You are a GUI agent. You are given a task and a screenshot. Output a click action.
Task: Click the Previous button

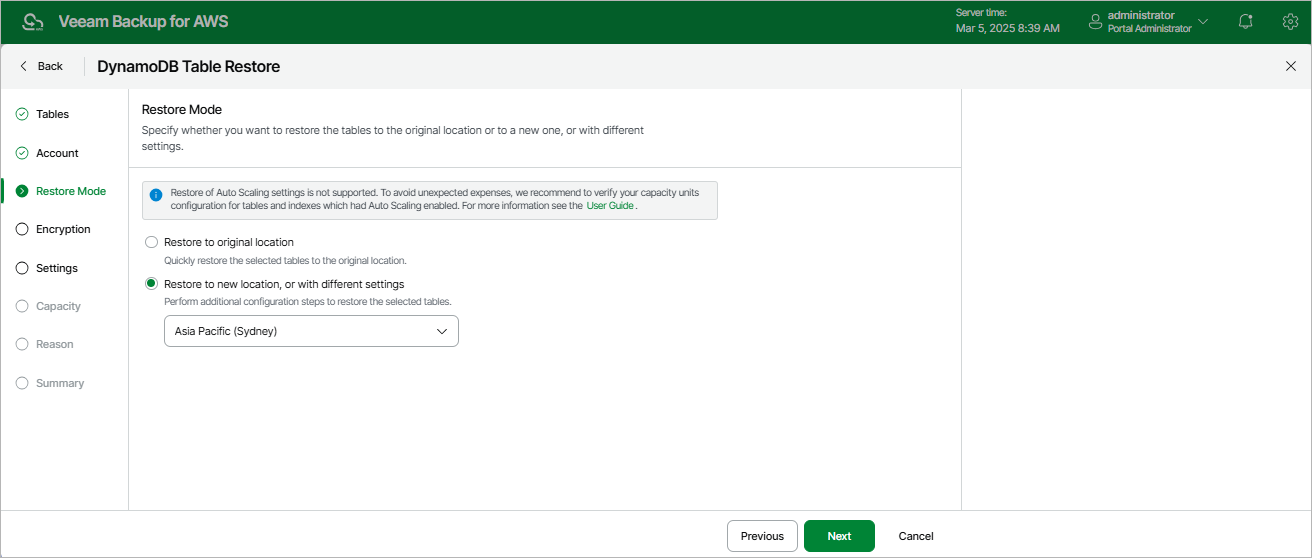click(762, 536)
